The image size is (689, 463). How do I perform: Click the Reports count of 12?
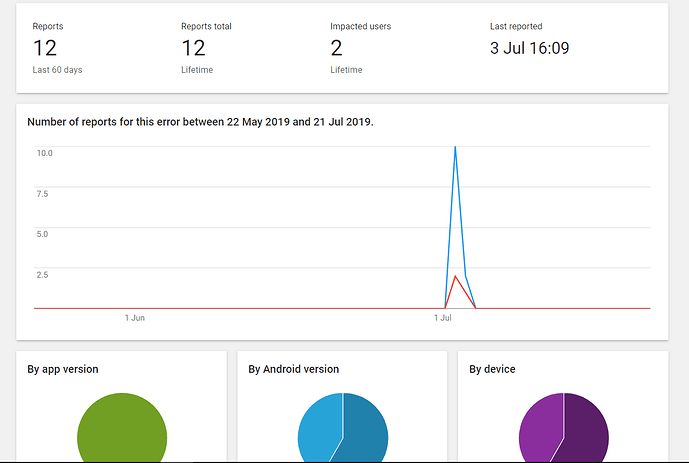[x=45, y=48]
